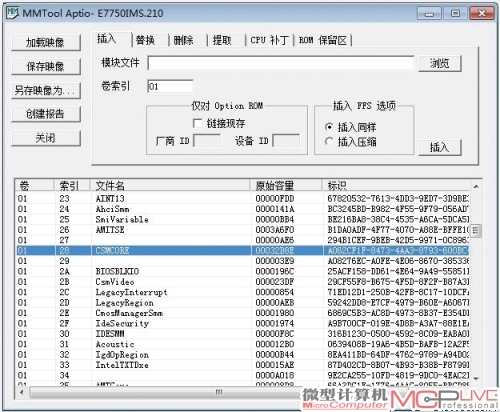Select the BIOSBLKIO module row
Screen dimensions: 500x412
point(242,271)
